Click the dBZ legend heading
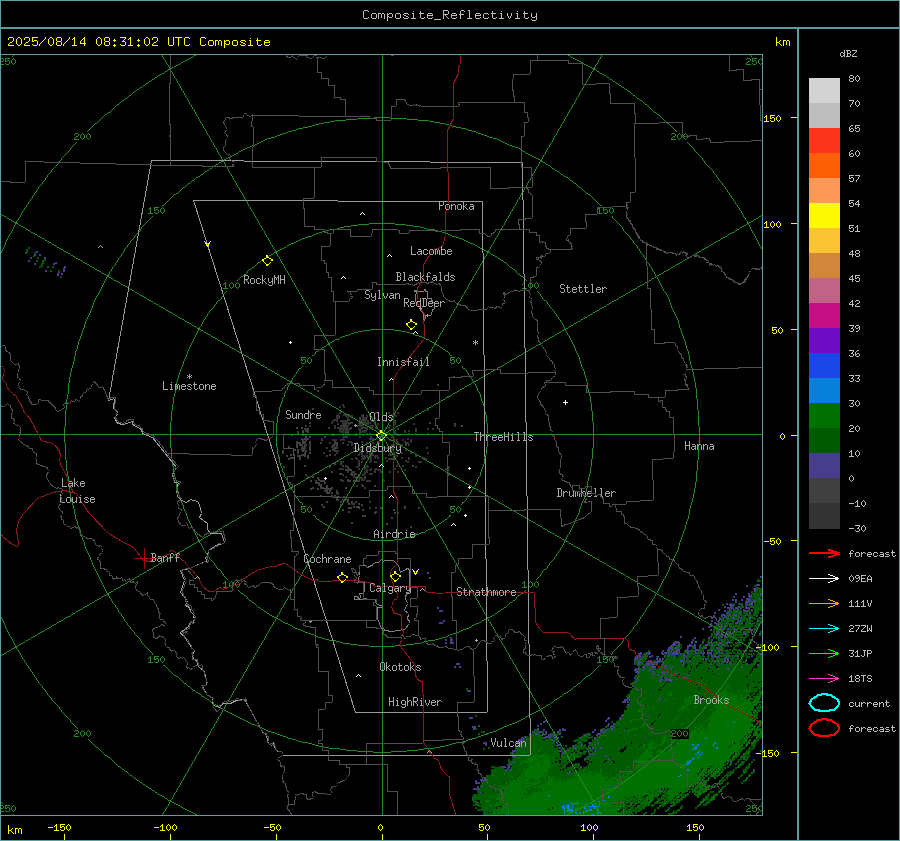This screenshot has height=841, width=900. point(848,53)
